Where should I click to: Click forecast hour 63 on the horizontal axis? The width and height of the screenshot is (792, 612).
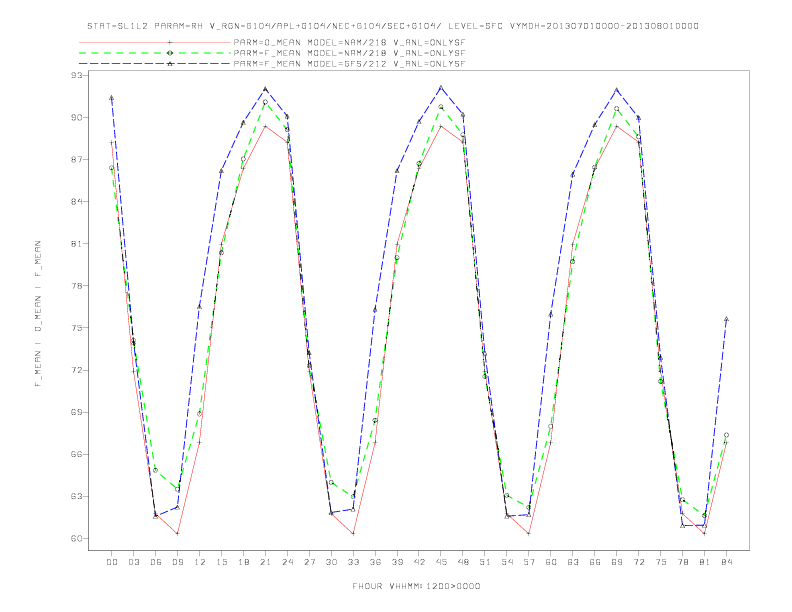pos(573,562)
